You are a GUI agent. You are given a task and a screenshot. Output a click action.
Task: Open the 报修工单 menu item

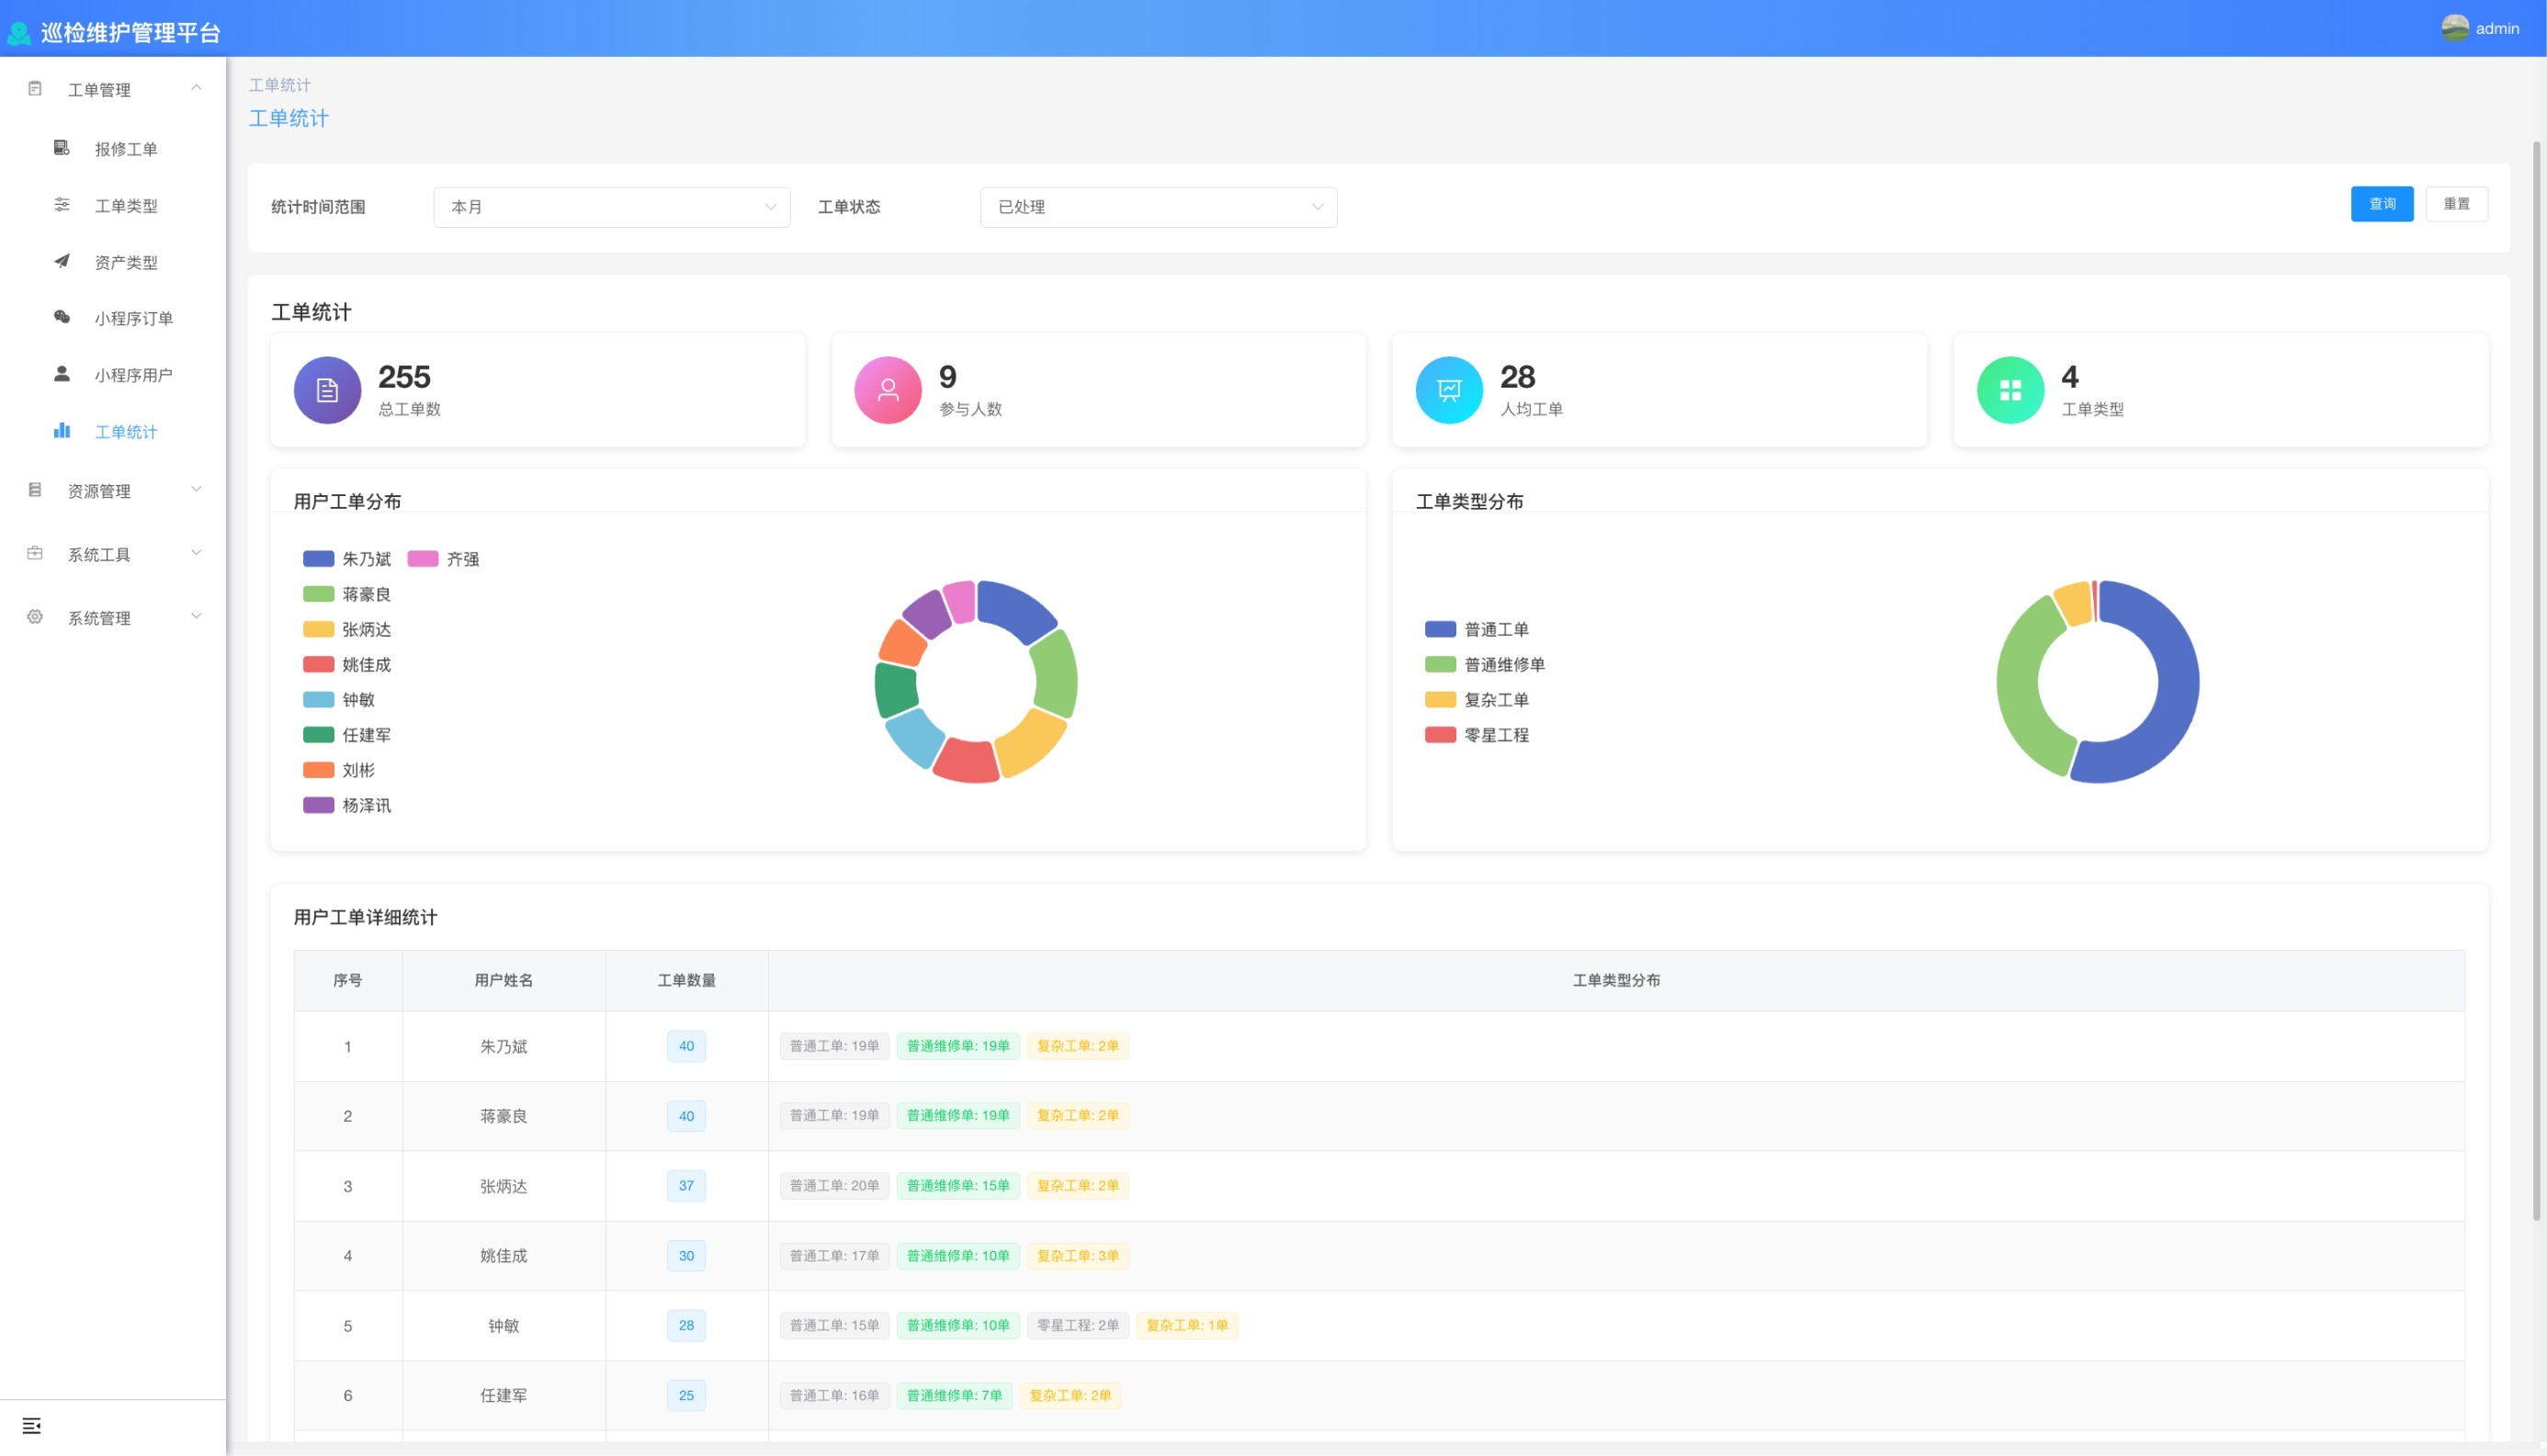(x=125, y=149)
